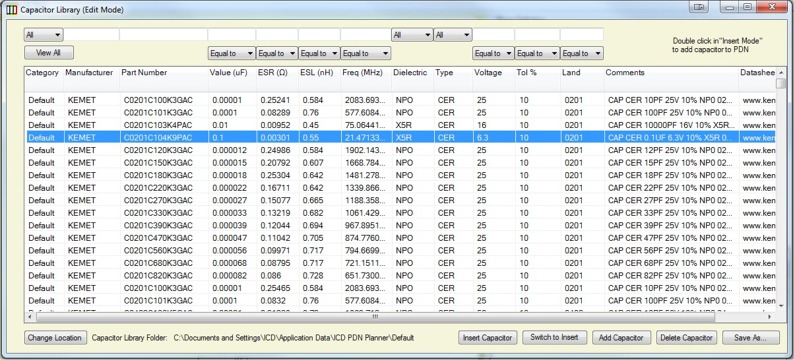Select part number C0201C390K3GAC
794x360 pixels.
(158, 225)
